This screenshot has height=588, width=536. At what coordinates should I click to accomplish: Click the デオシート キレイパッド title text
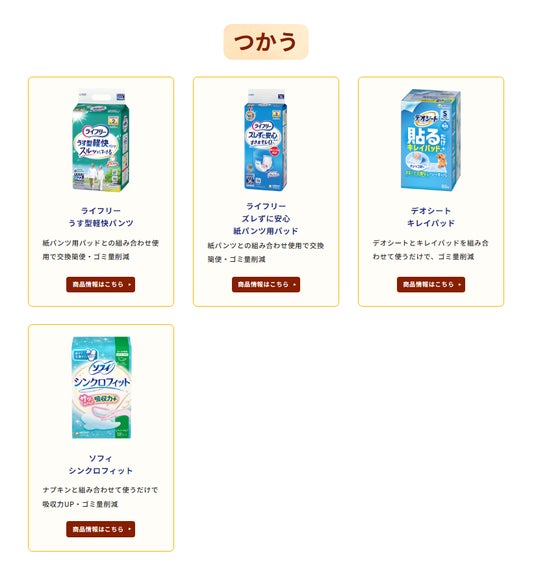tap(431, 217)
